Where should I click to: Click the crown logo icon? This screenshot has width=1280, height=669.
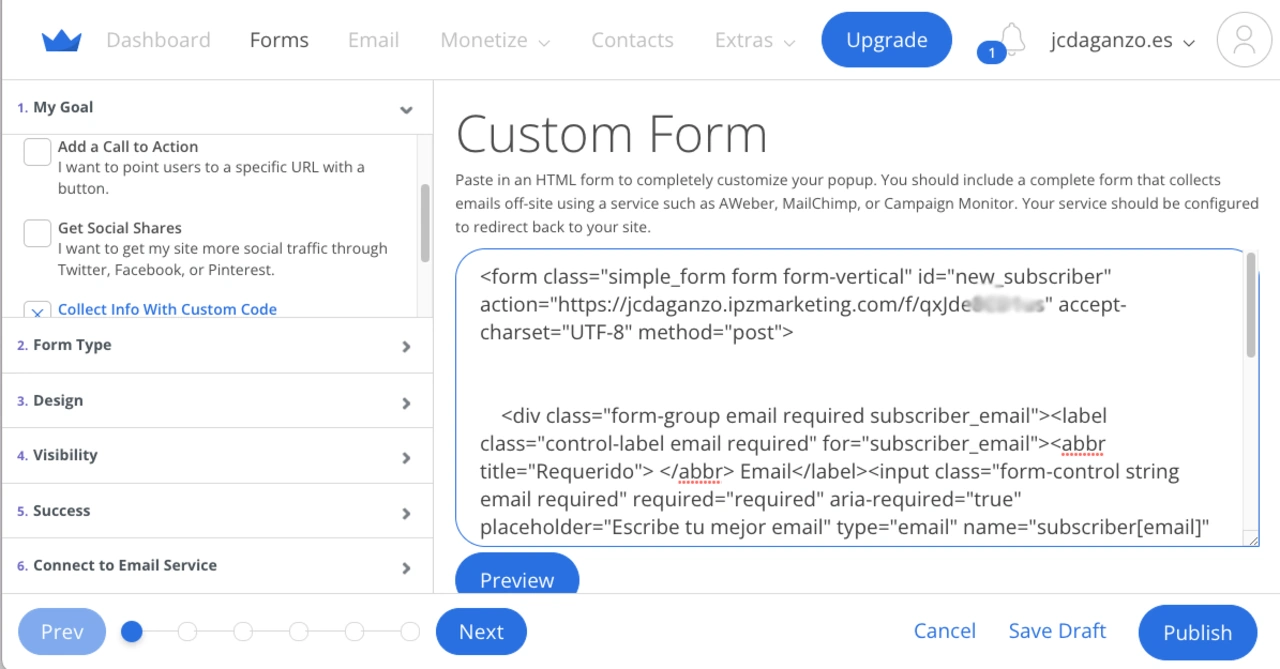click(61, 41)
